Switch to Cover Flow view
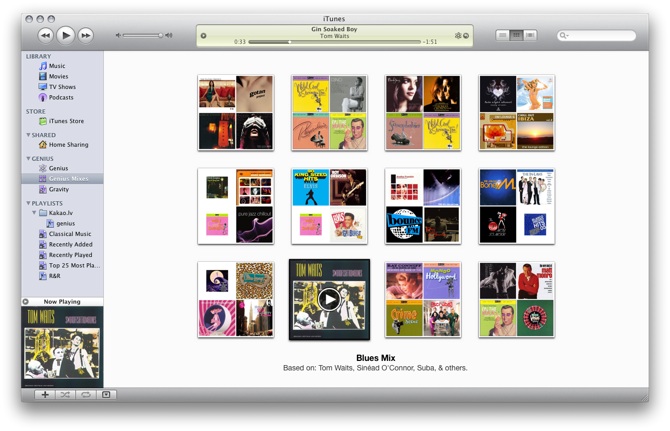The height and width of the screenshot is (431, 670). pyautogui.click(x=530, y=35)
